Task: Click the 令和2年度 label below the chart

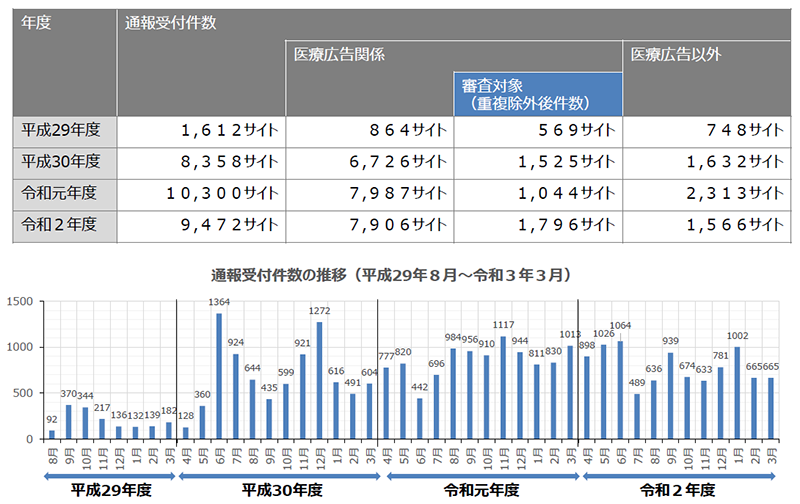Action: (679, 490)
